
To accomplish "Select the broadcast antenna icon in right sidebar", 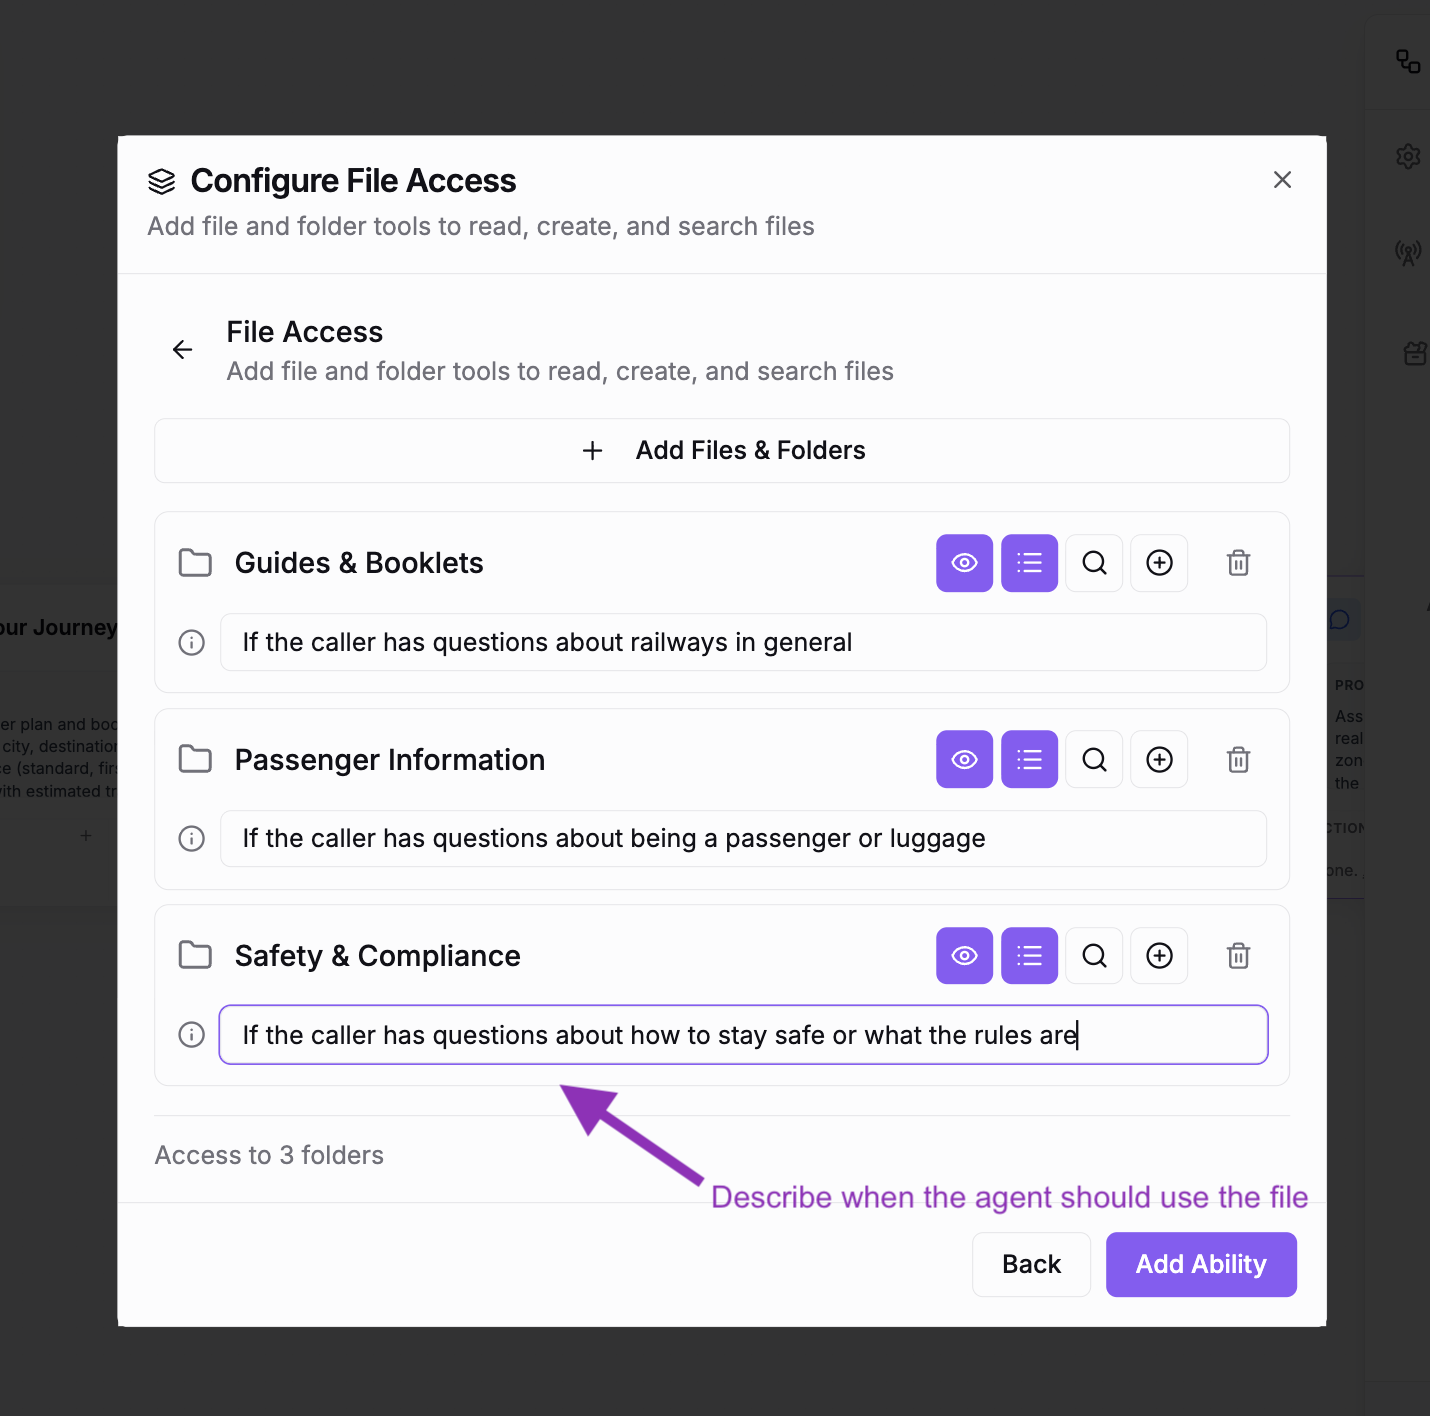I will tap(1408, 253).
